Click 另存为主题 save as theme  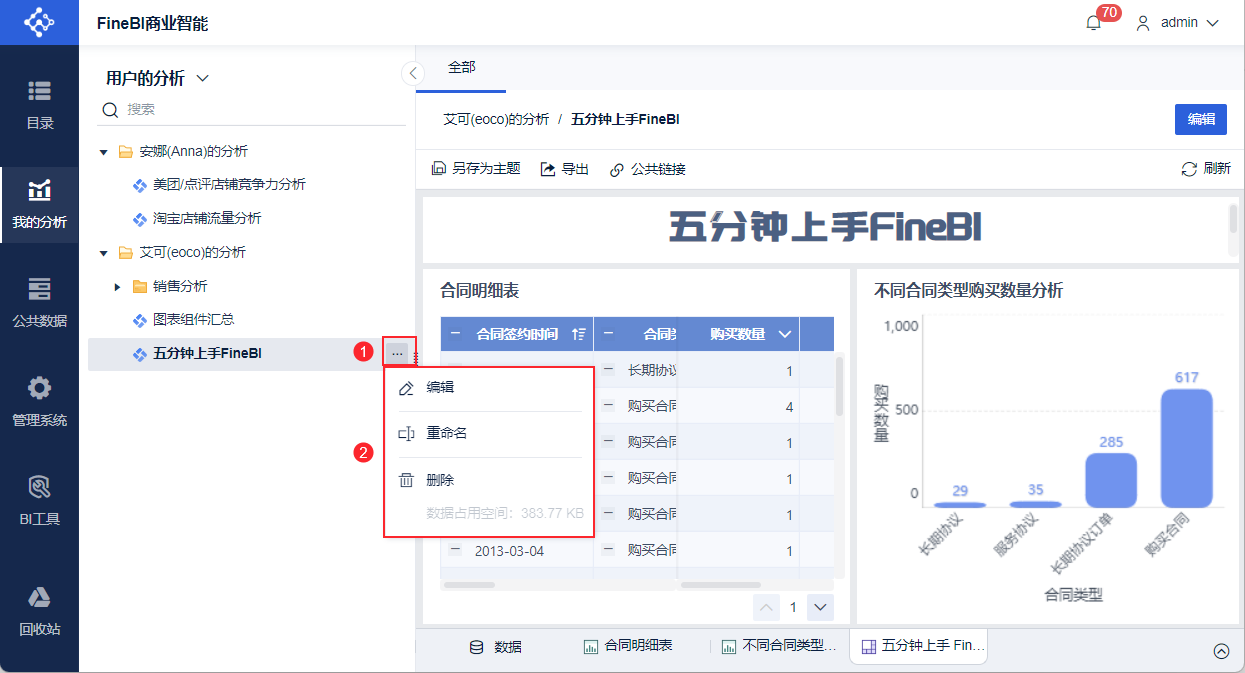[476, 169]
